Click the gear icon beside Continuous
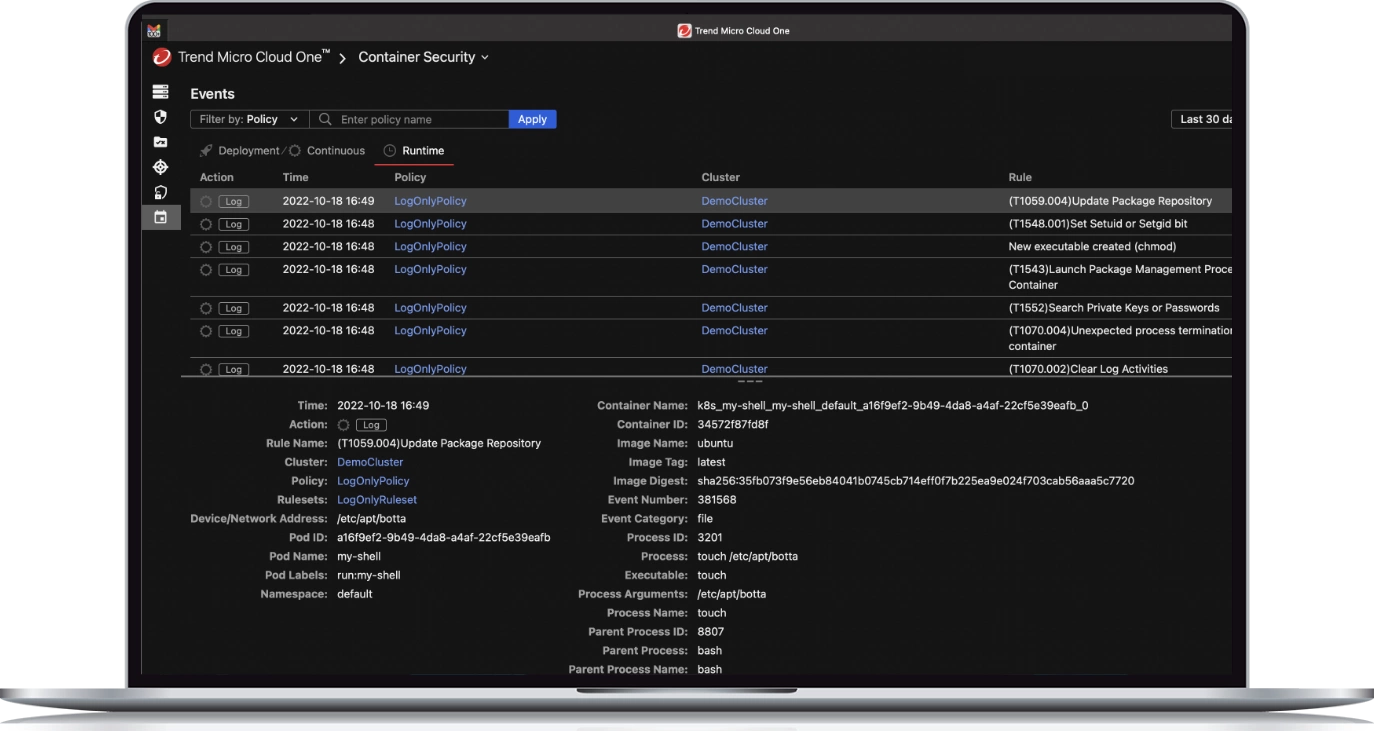 tap(295, 151)
